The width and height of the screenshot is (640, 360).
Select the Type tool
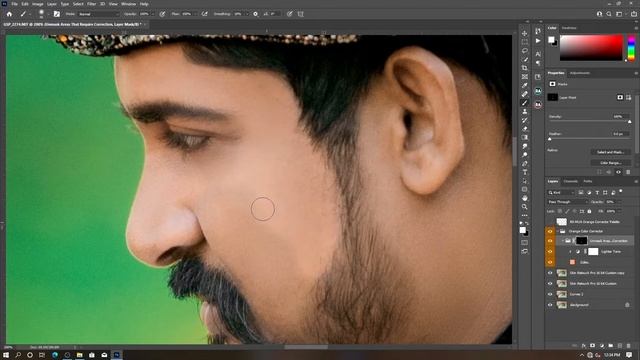524,172
